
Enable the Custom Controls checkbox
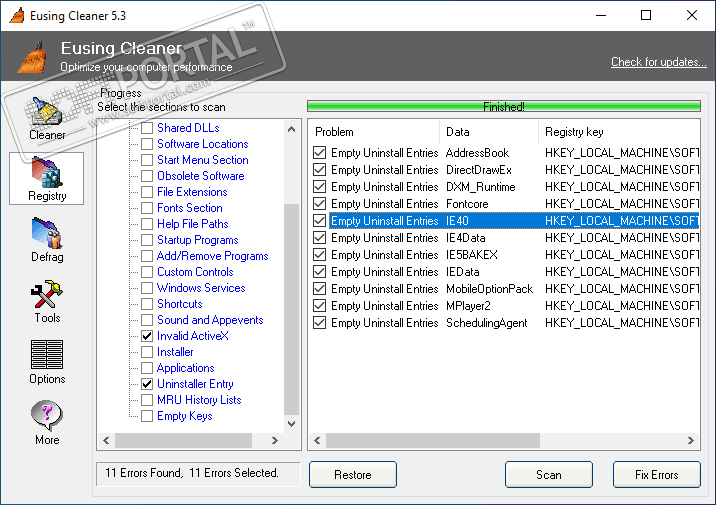click(x=147, y=272)
